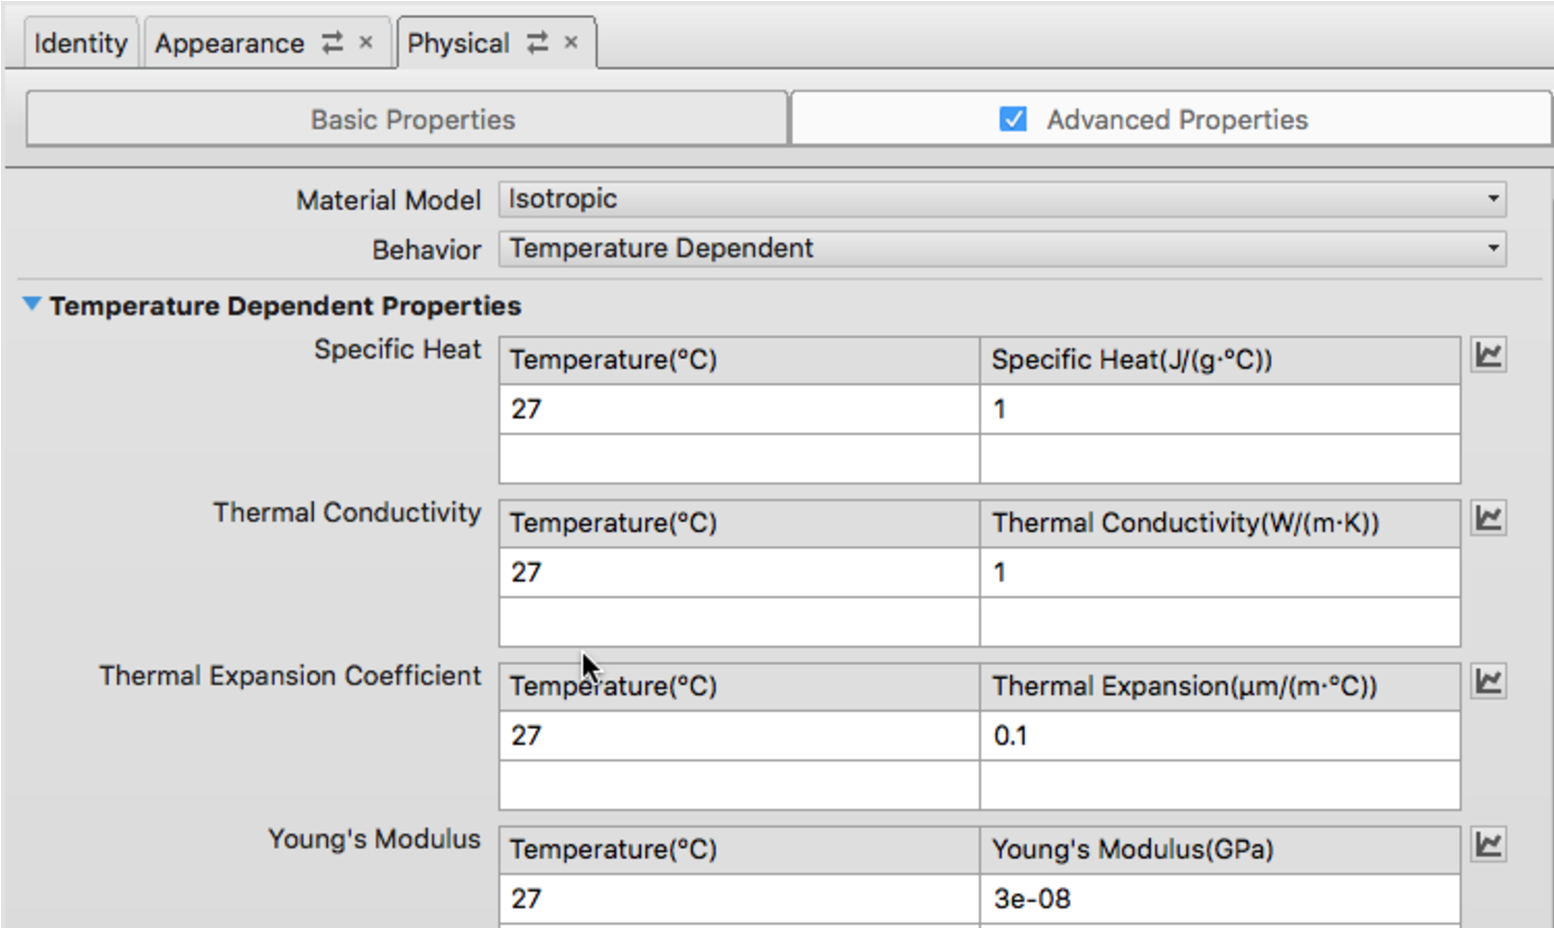
Task: Open the Thermal Expansion graph icon
Action: tap(1488, 681)
